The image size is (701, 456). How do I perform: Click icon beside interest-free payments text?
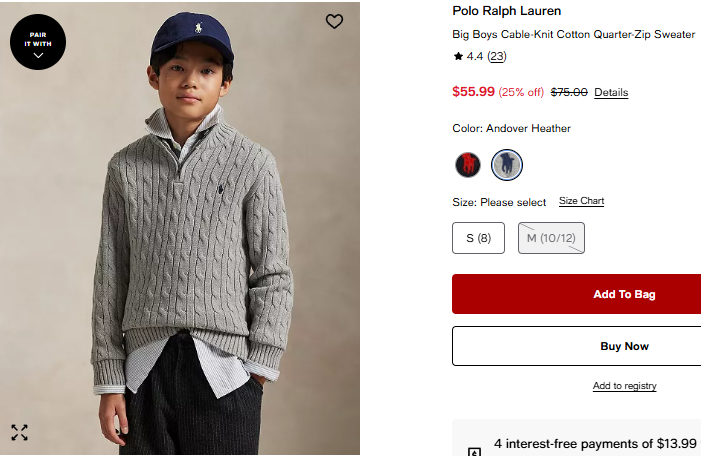coord(474,451)
